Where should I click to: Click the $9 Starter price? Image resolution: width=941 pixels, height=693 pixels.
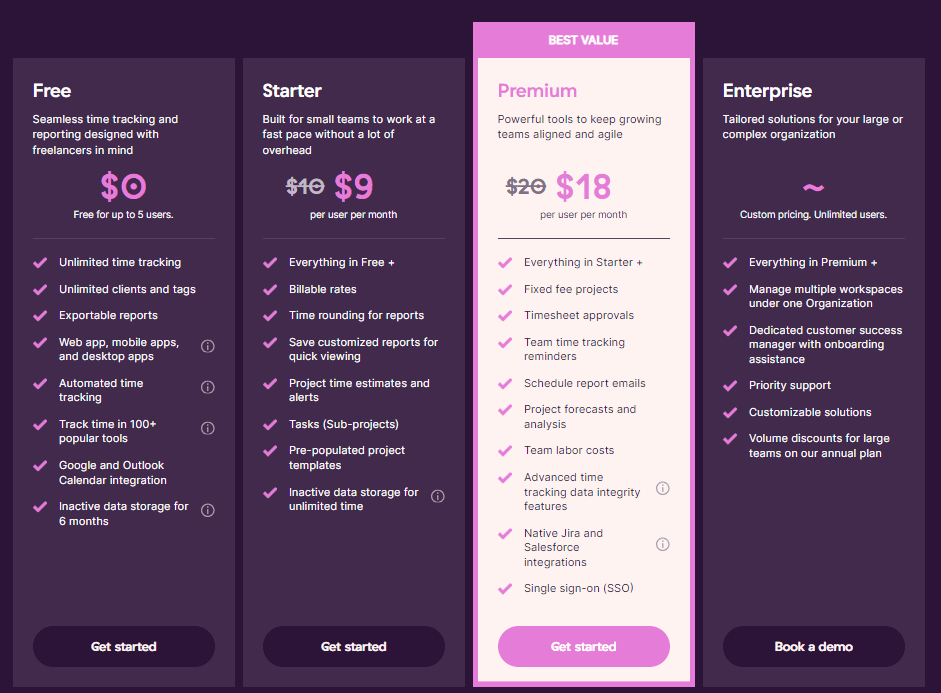pos(353,186)
